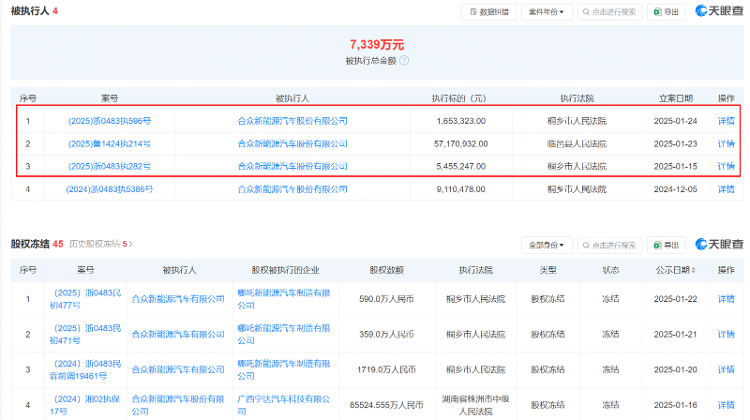The width and height of the screenshot is (750, 420).
Task: Open 广西宁达汽车科技有限公司 link
Action: click(284, 405)
